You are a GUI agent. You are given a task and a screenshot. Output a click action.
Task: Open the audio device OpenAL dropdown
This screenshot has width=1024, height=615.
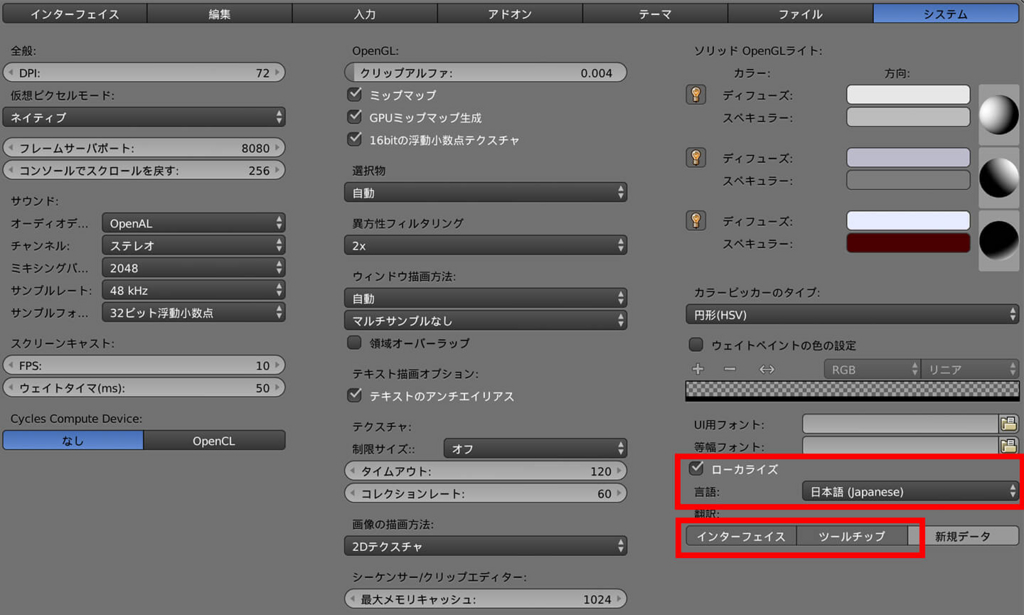pyautogui.click(x=194, y=223)
